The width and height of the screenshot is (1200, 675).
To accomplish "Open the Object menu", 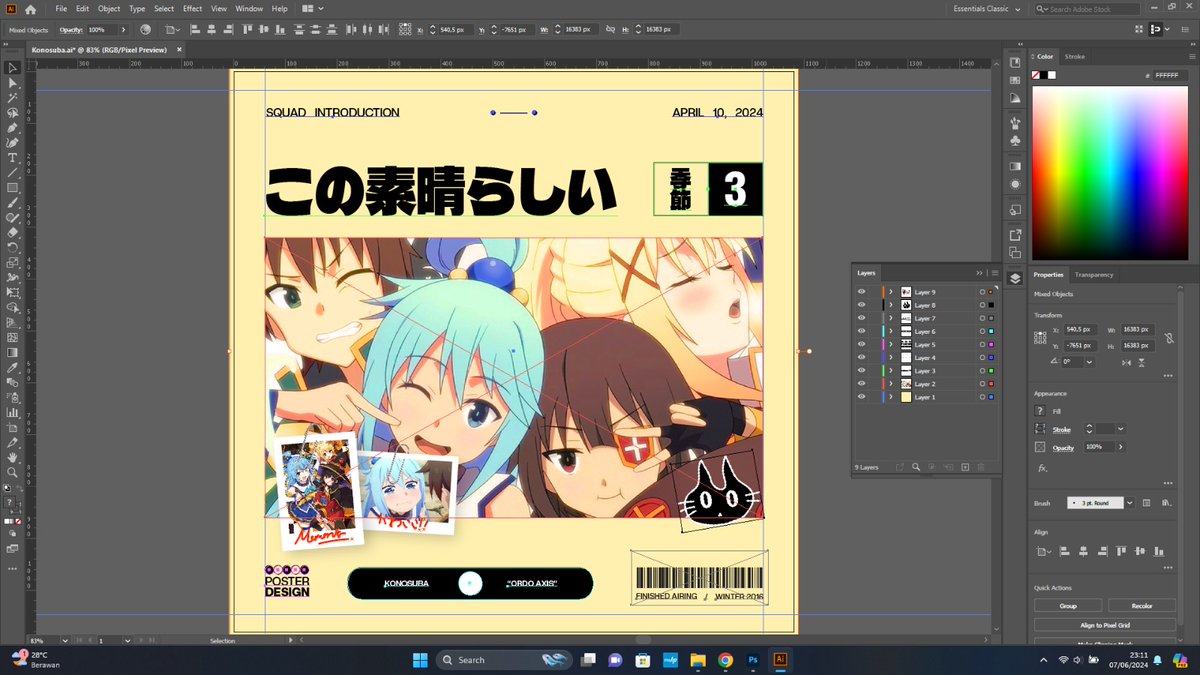I will tap(109, 8).
